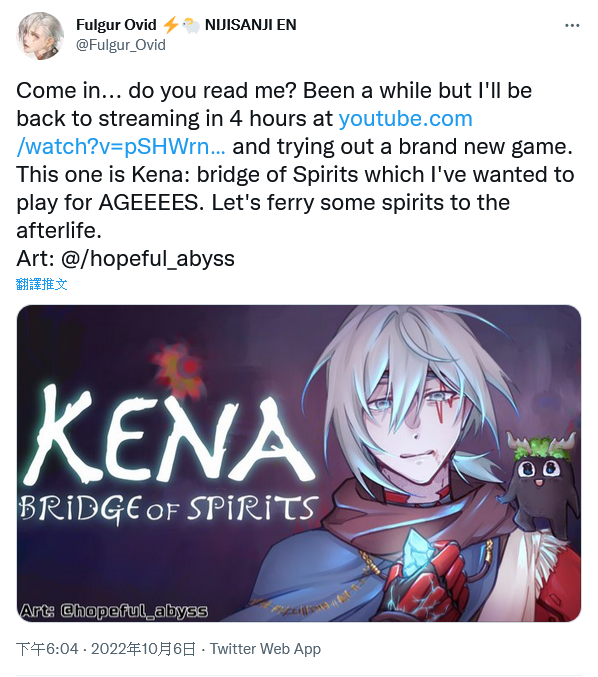Click the Art: @/hopeful_abyss credit line

pos(126,259)
